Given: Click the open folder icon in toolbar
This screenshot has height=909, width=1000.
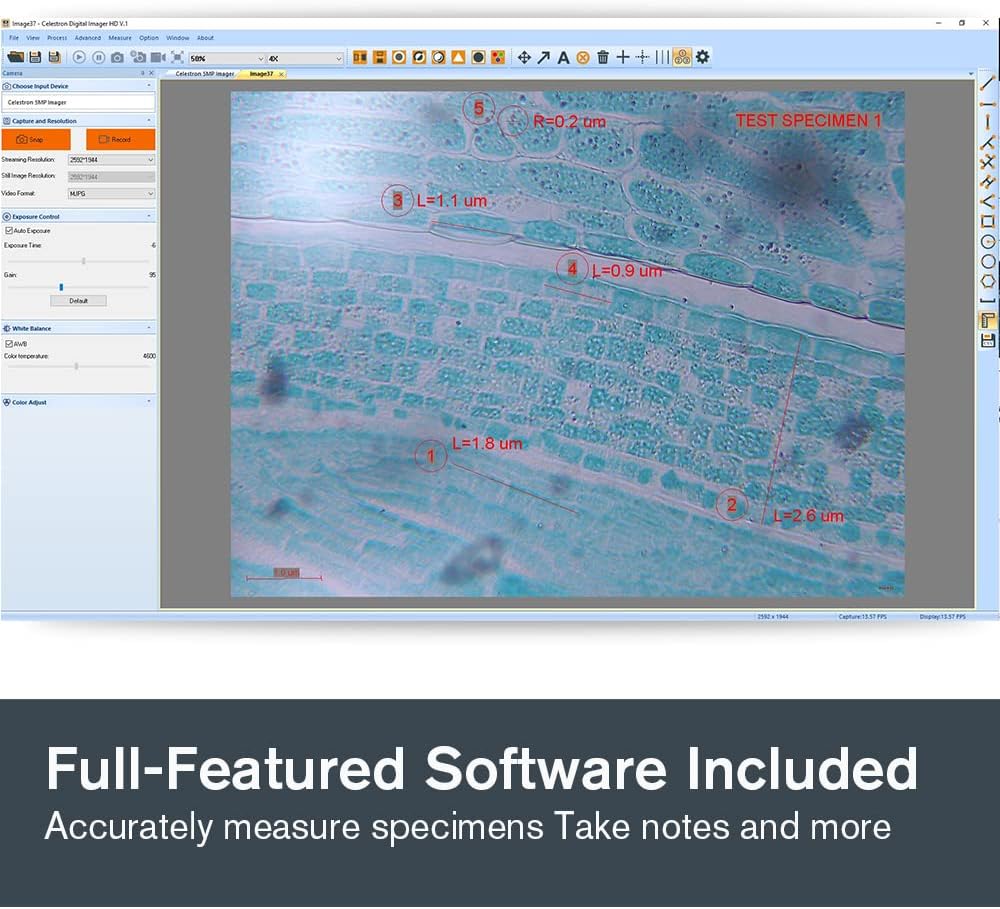Looking at the screenshot, I should click(x=16, y=57).
